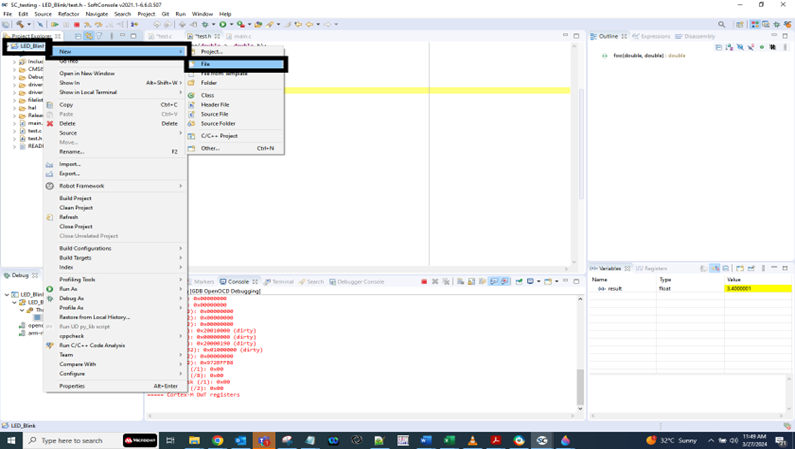Toggle Show Console on standard output

tap(494, 282)
